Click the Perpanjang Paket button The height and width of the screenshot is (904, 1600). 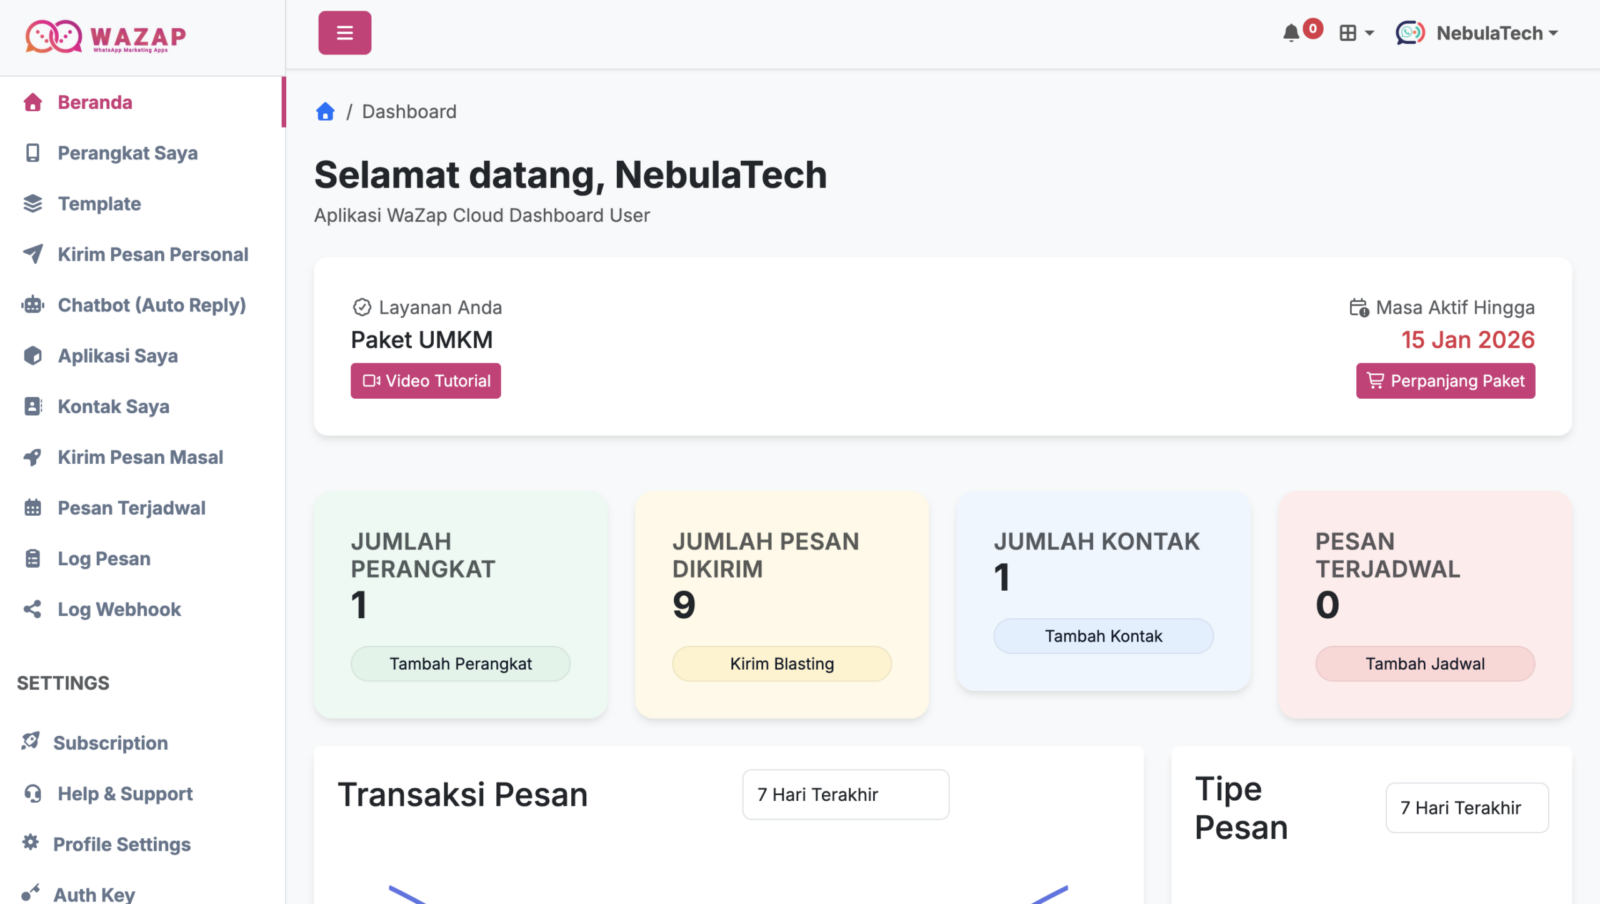point(1445,381)
